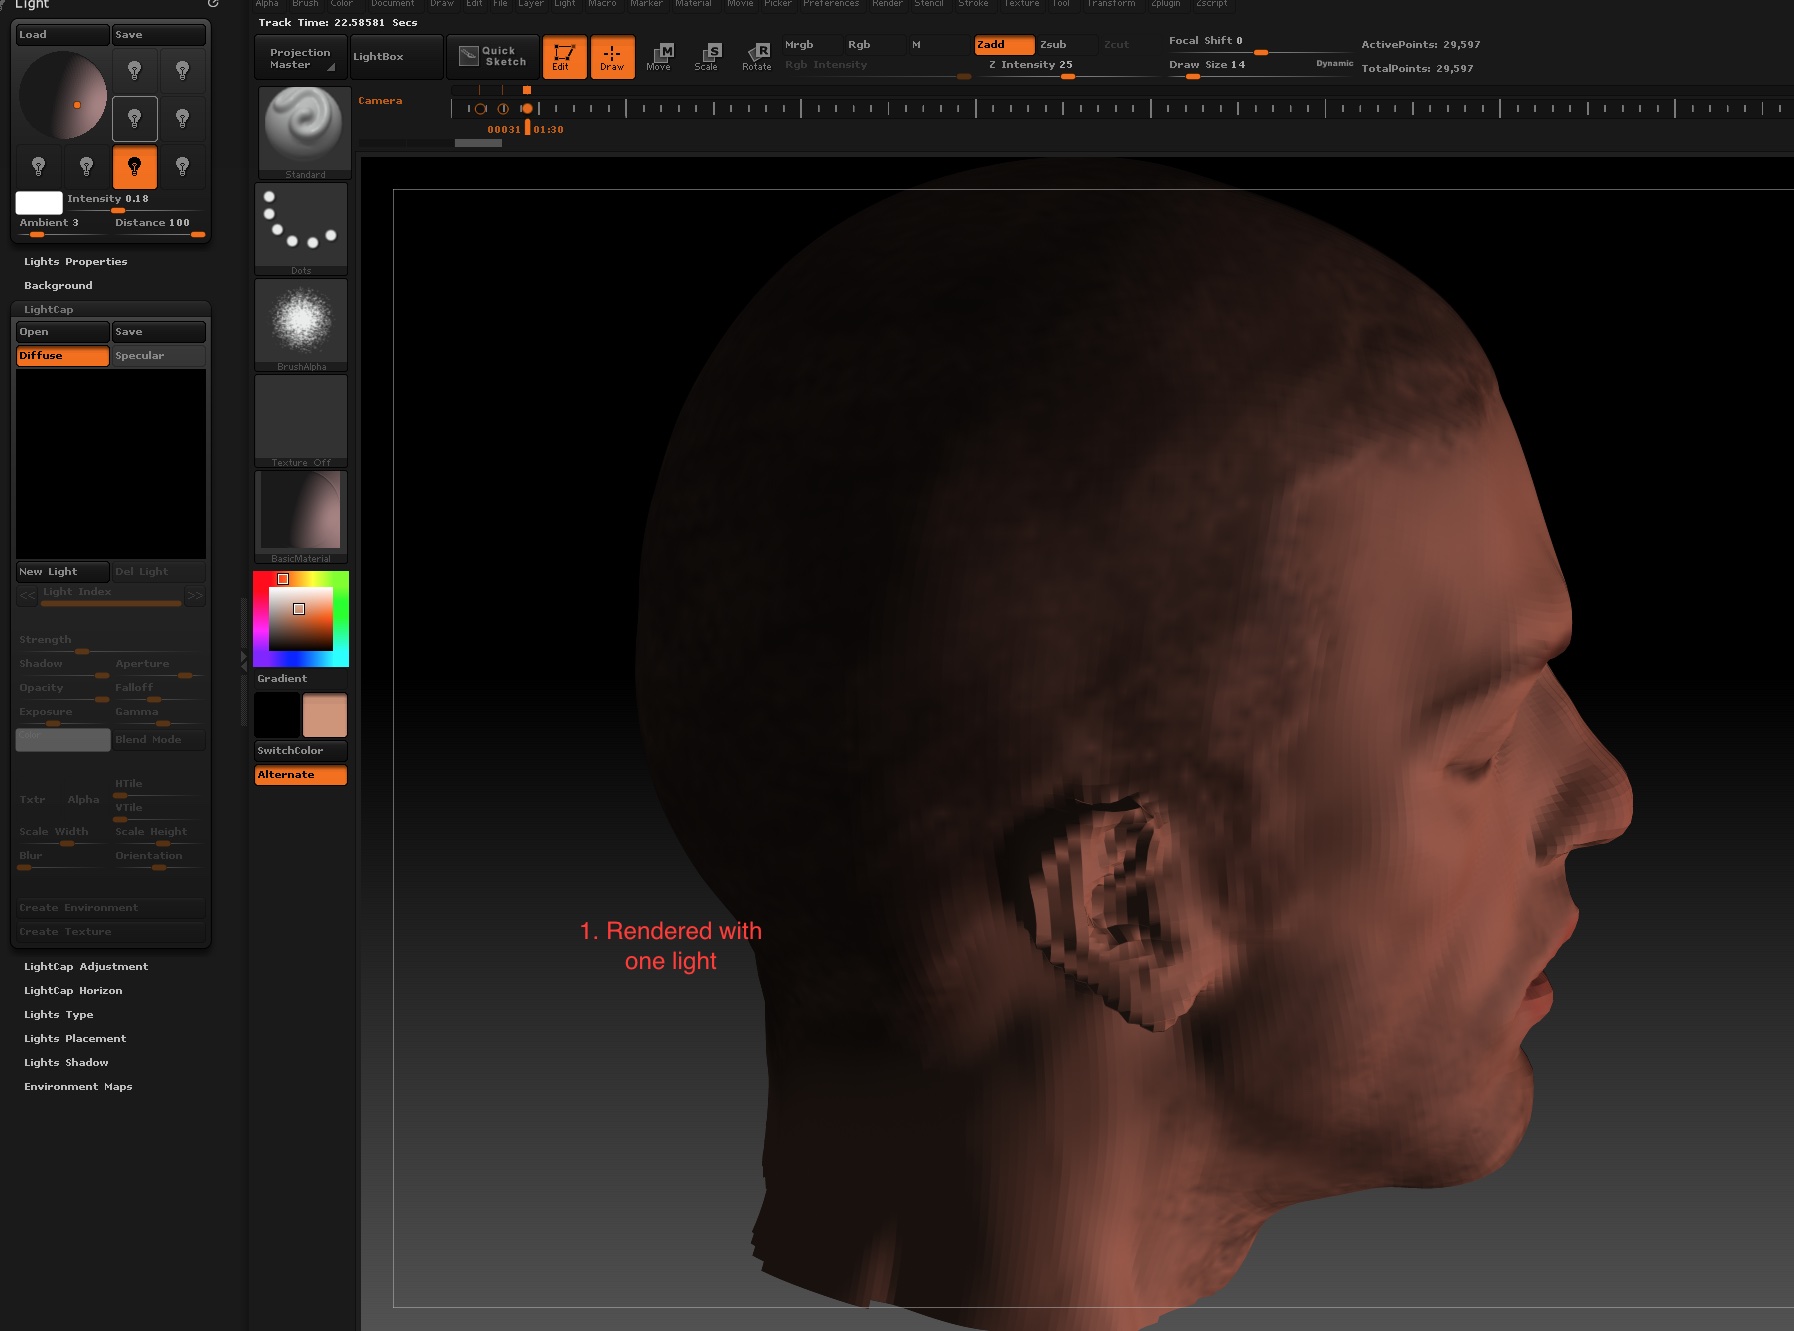Click the orange active light bulb

pos(135,167)
